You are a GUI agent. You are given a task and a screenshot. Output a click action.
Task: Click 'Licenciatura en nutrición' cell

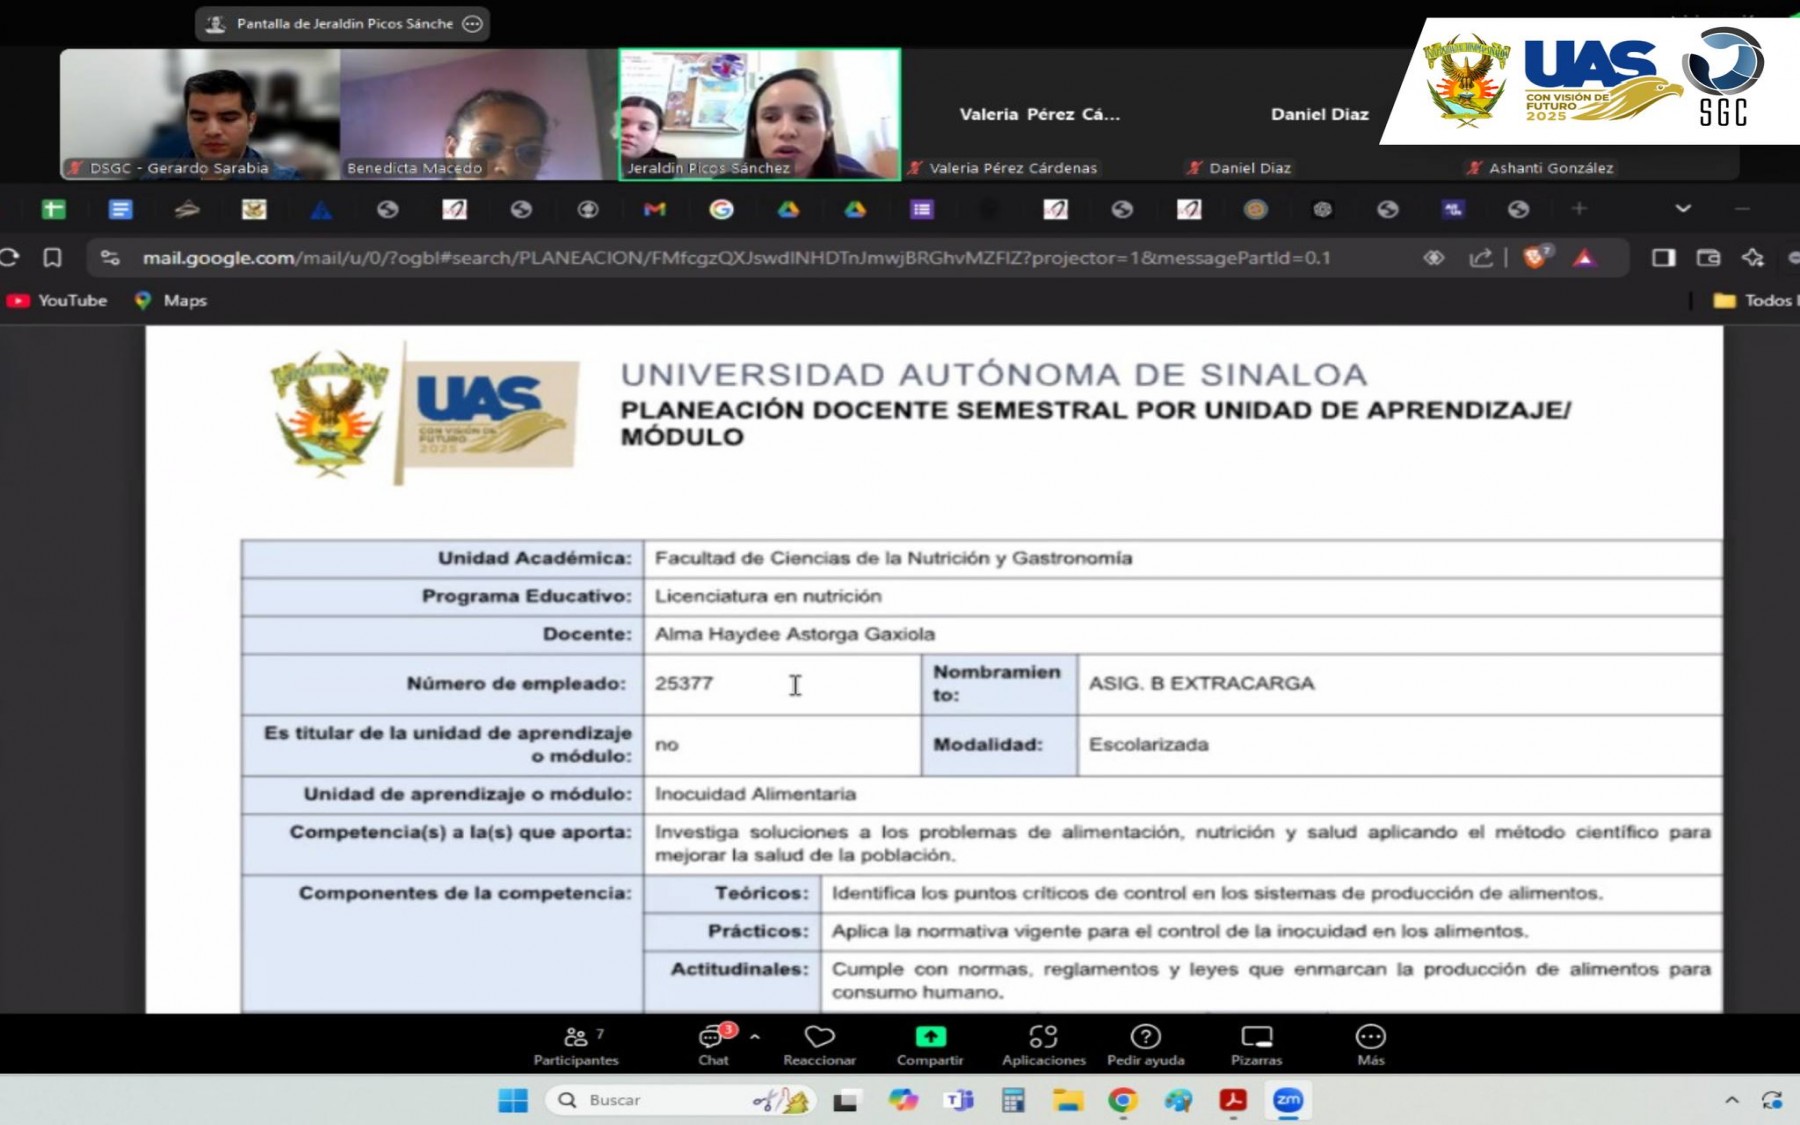pyautogui.click(x=1182, y=596)
